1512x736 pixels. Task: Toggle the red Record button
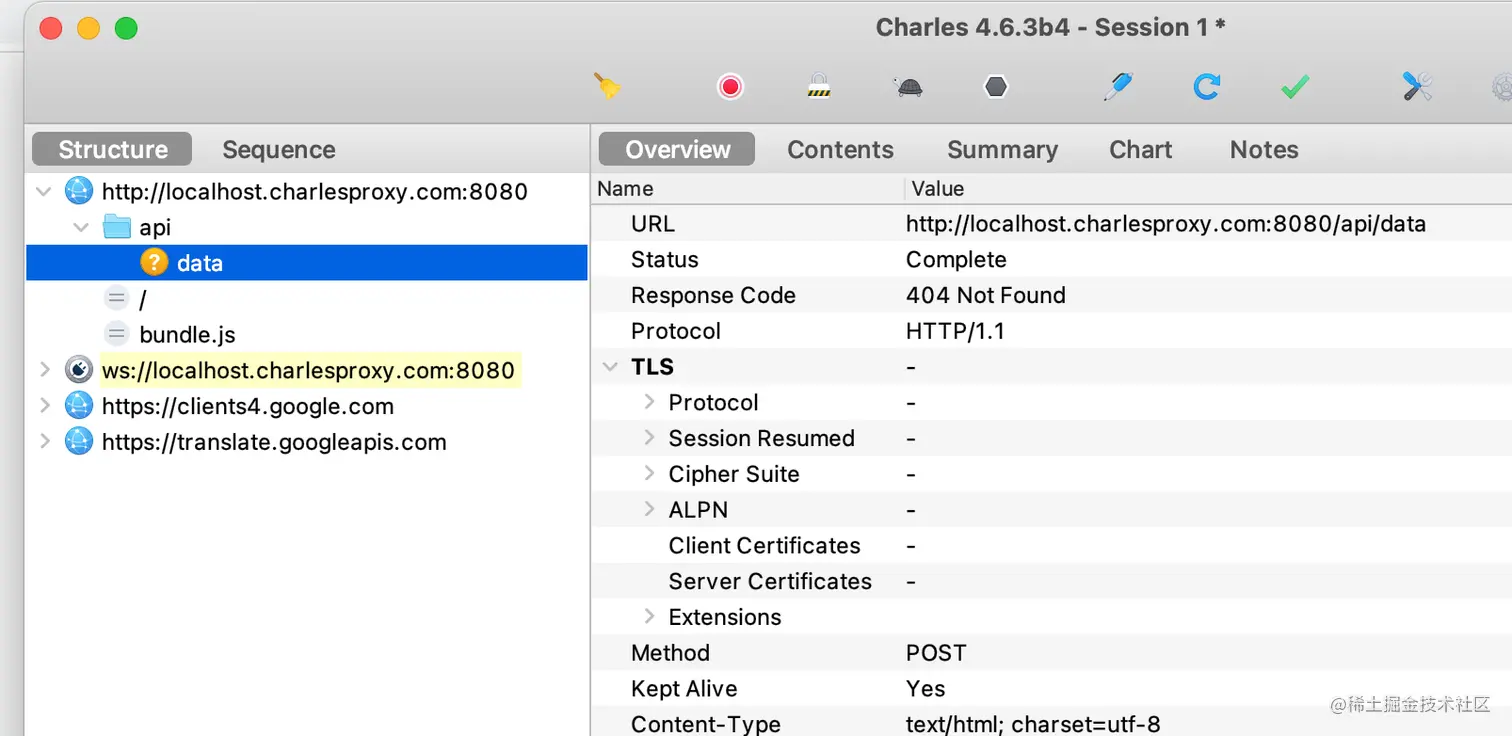[731, 87]
